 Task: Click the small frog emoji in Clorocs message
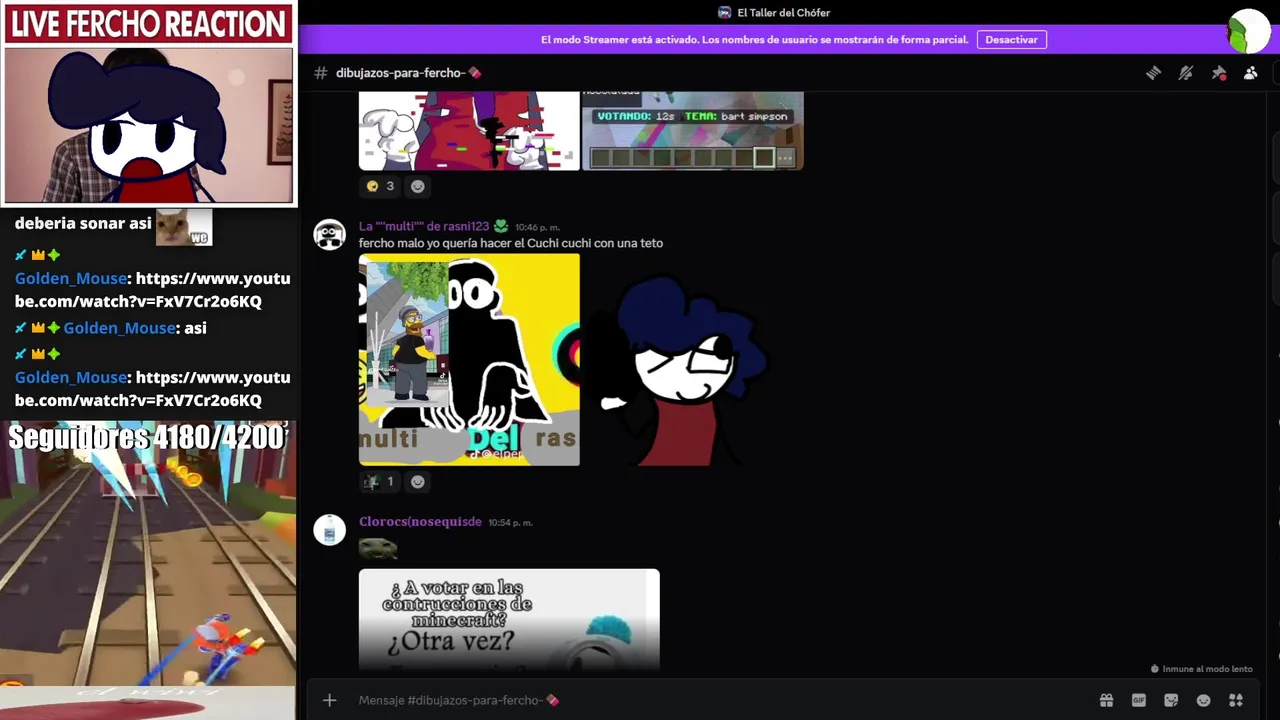click(x=378, y=548)
